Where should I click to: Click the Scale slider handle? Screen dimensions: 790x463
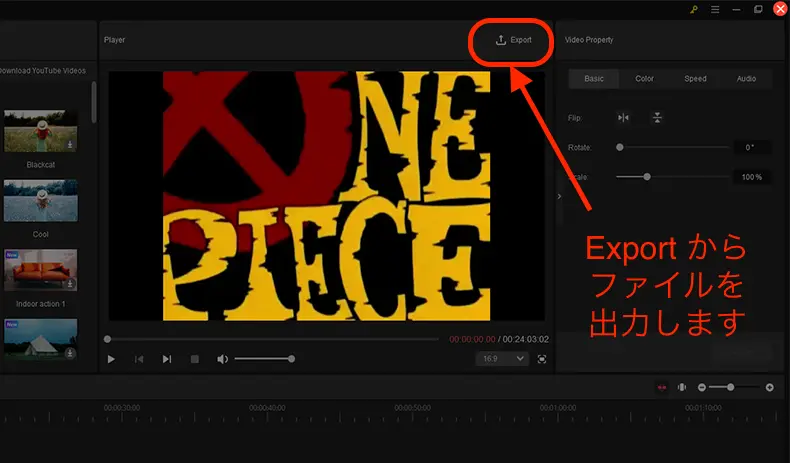(x=647, y=177)
